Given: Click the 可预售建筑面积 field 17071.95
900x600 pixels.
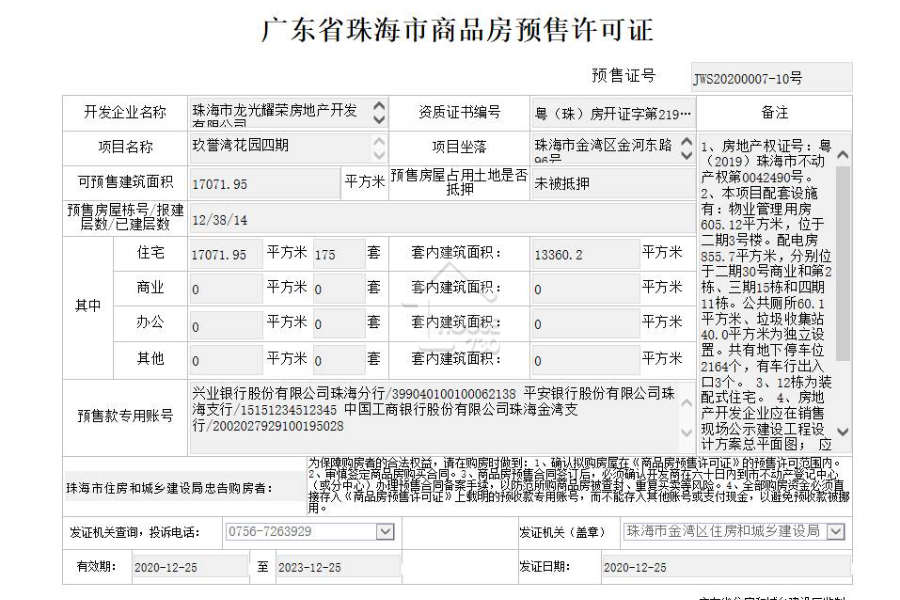Looking at the screenshot, I should [x=264, y=184].
